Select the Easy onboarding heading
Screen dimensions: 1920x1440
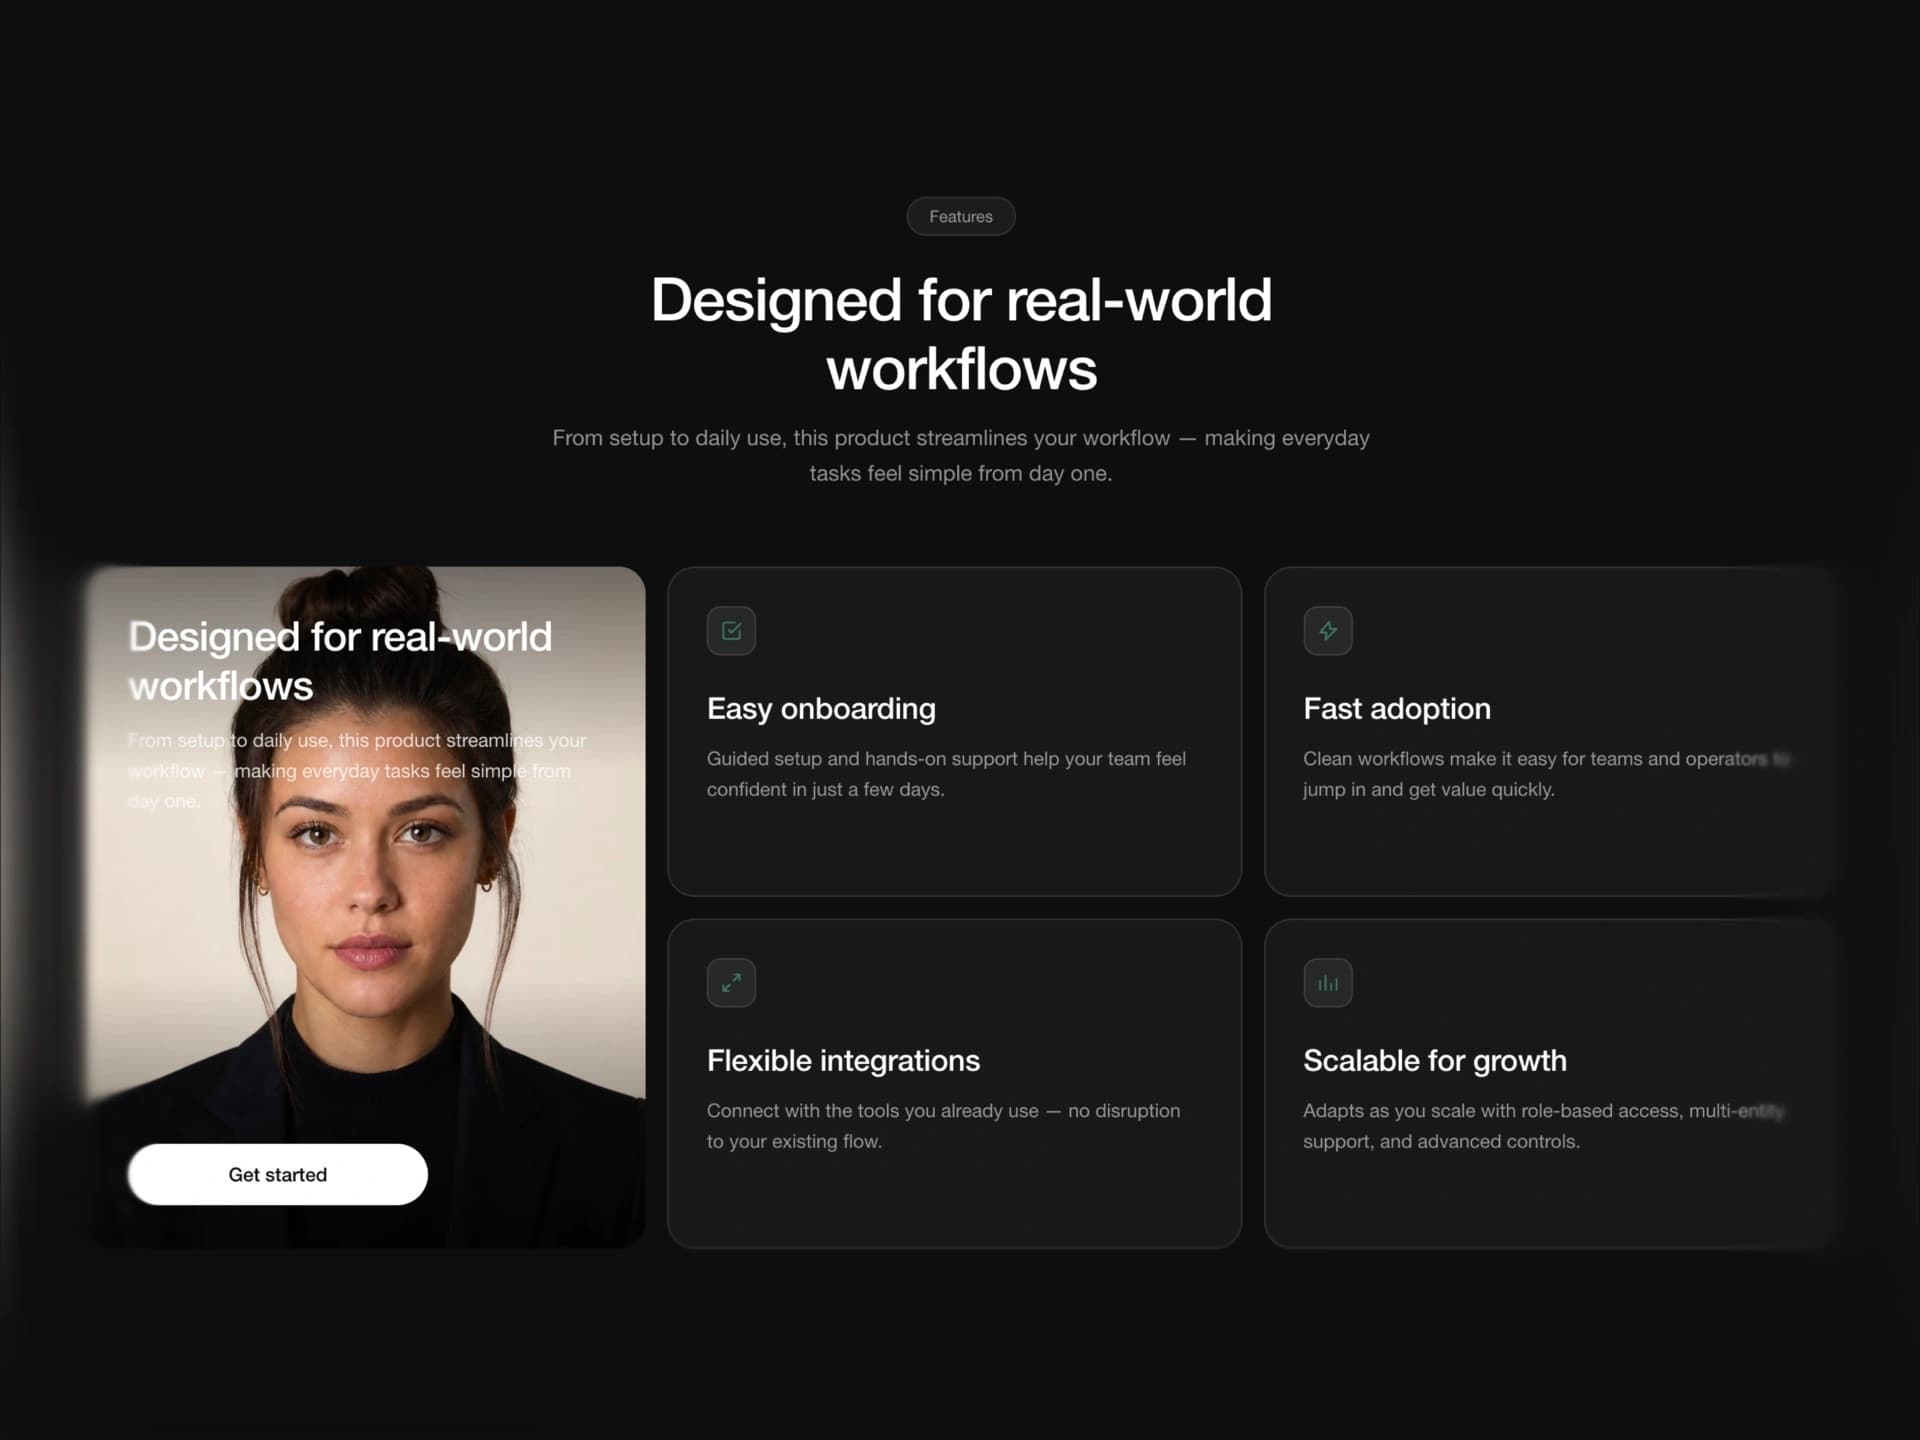pyautogui.click(x=821, y=709)
